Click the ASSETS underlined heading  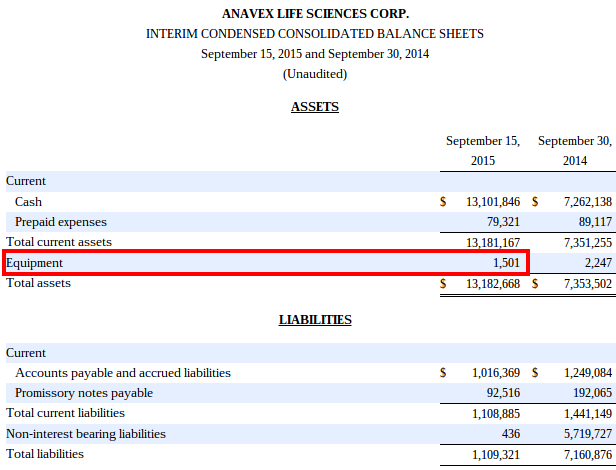tap(315, 107)
